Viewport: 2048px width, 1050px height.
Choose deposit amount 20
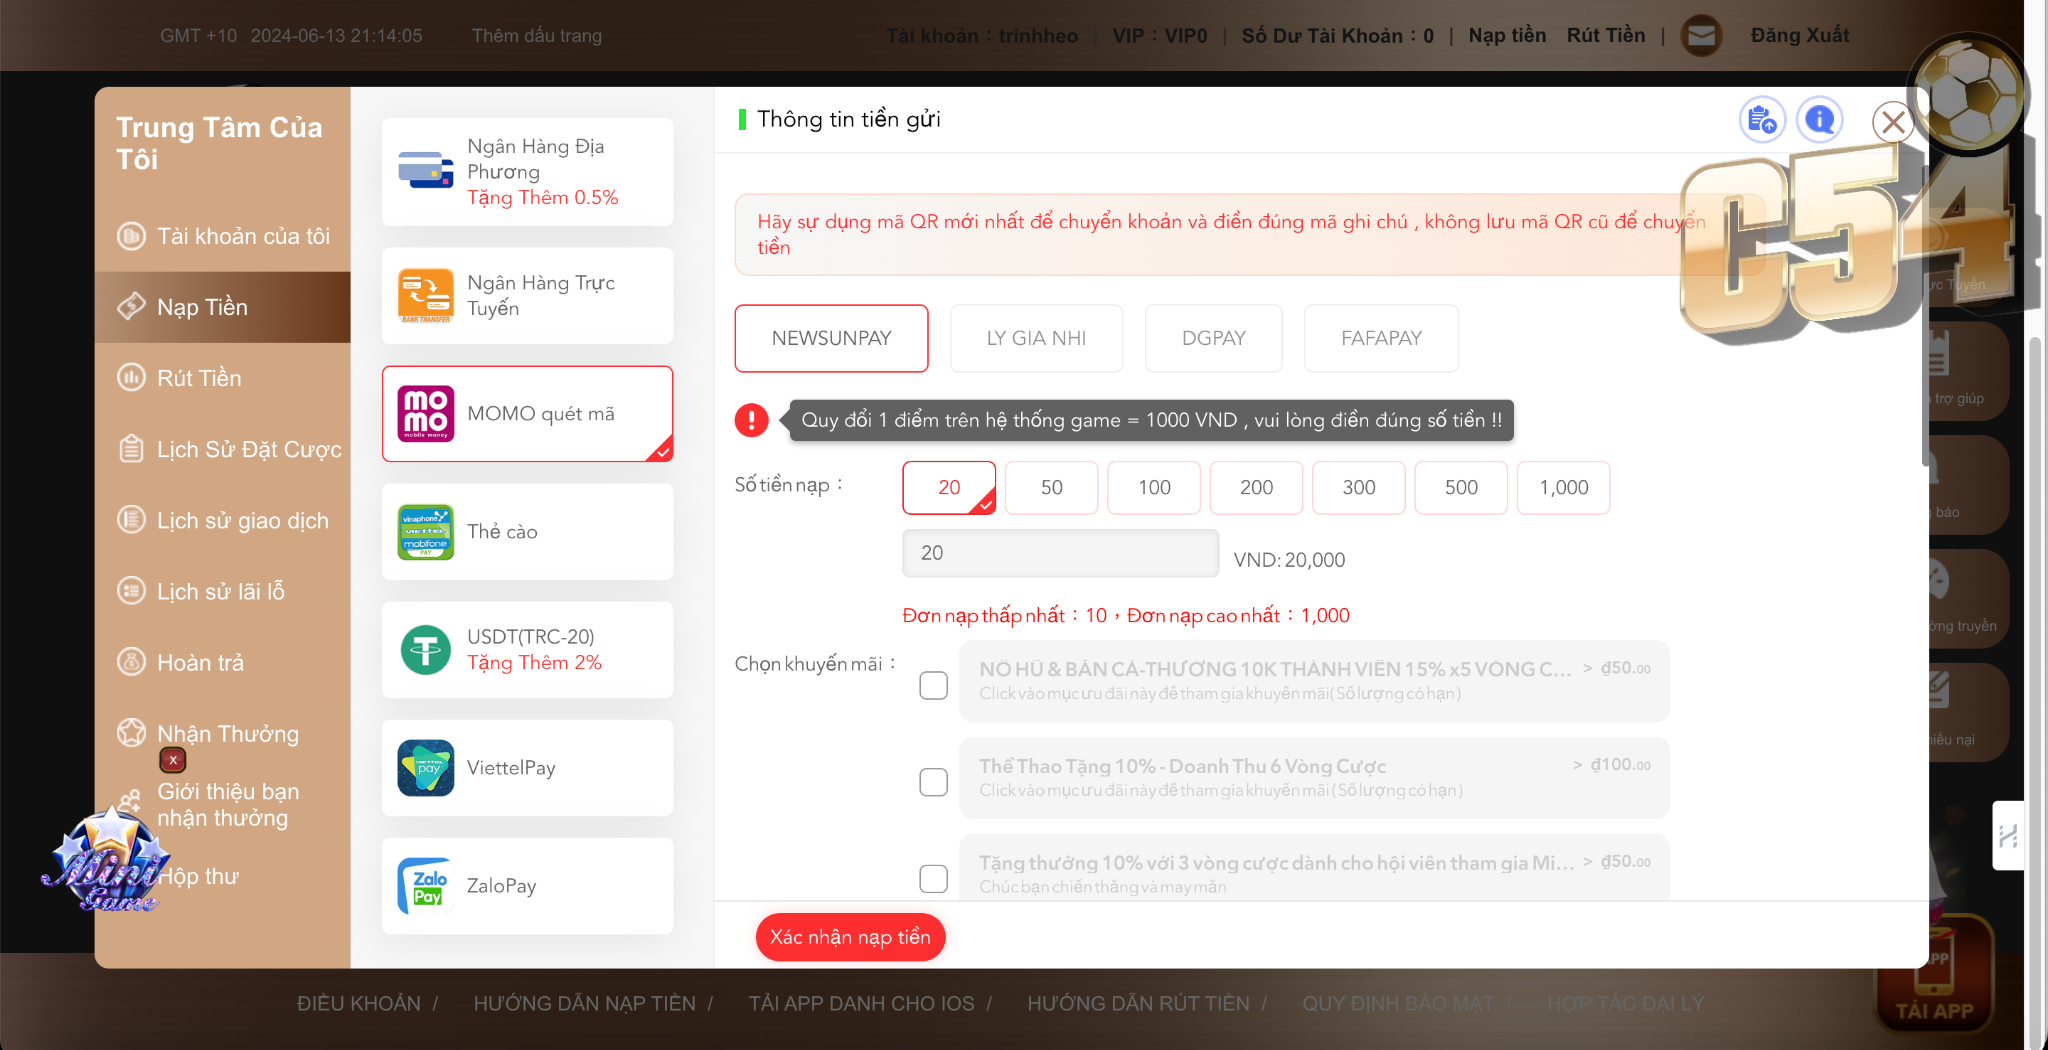(x=949, y=487)
